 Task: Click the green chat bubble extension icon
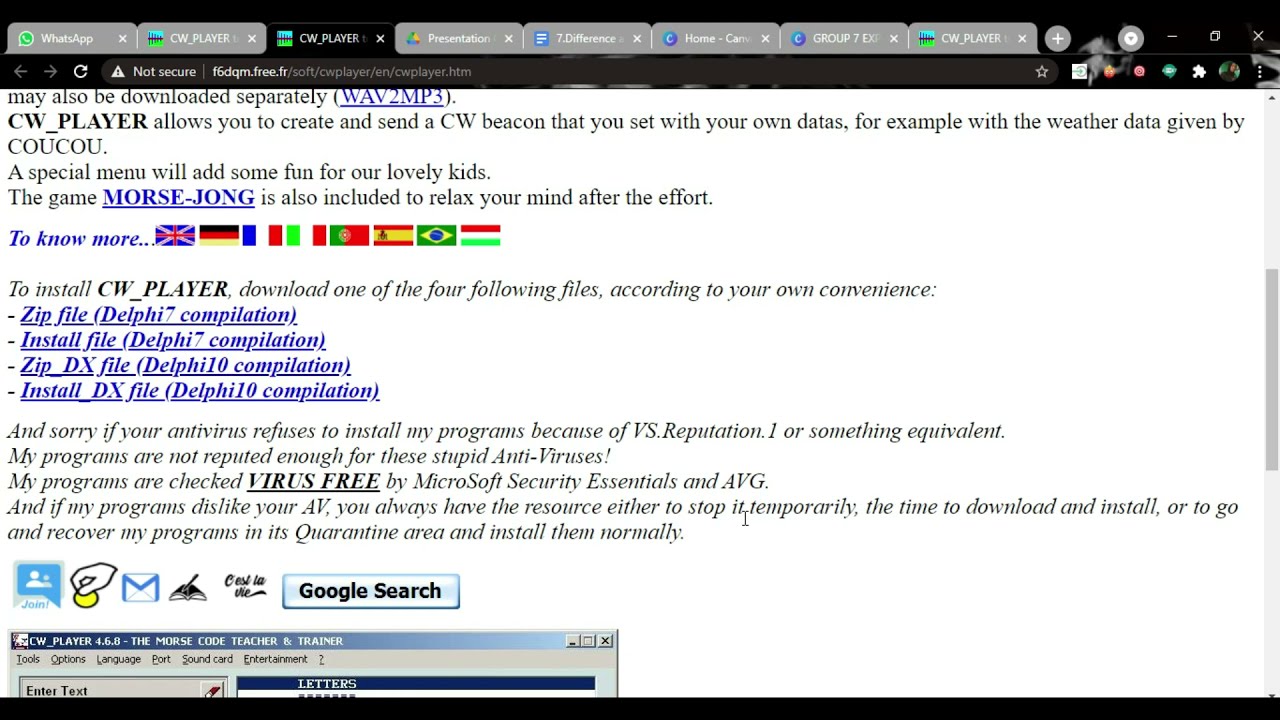(x=1169, y=71)
